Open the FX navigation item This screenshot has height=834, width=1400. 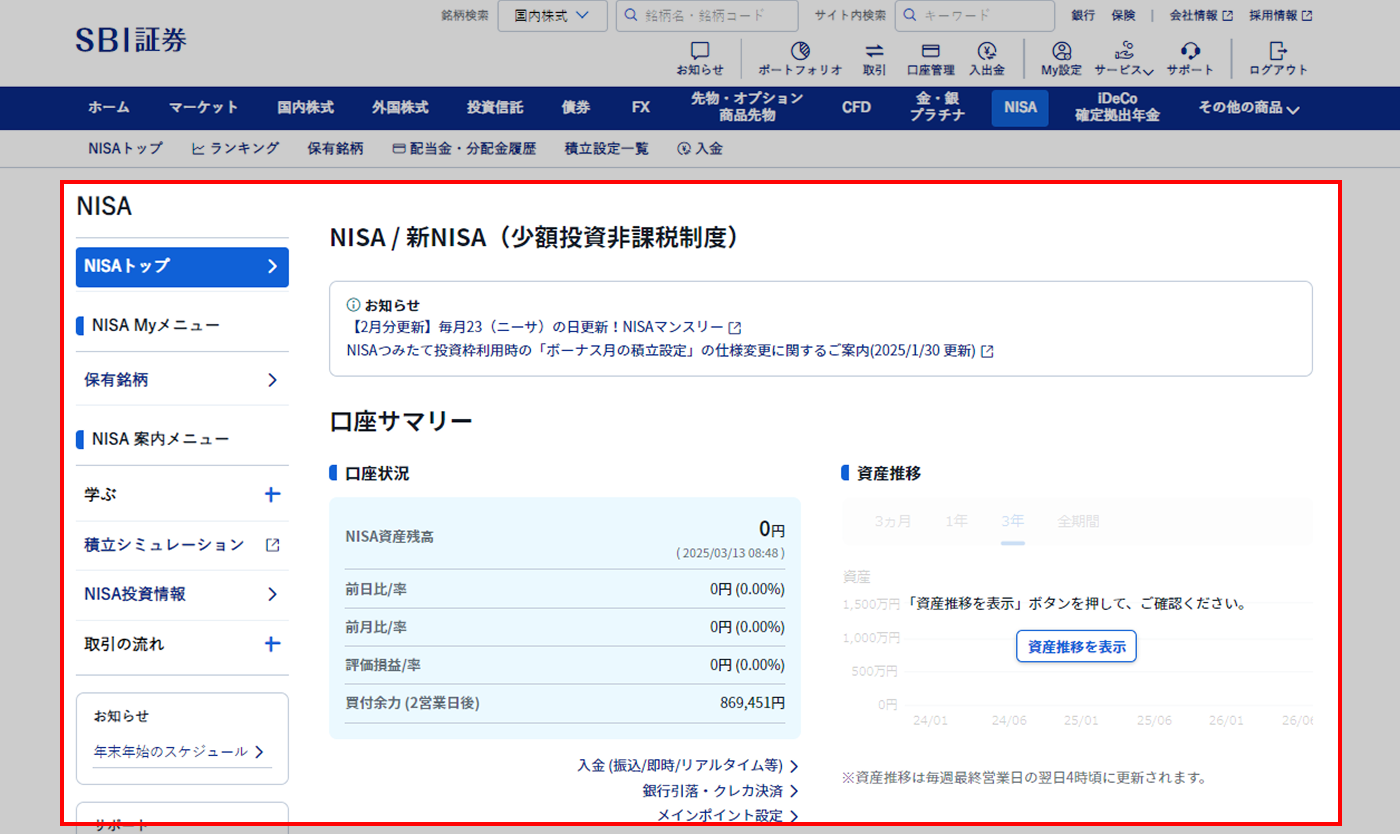[641, 107]
